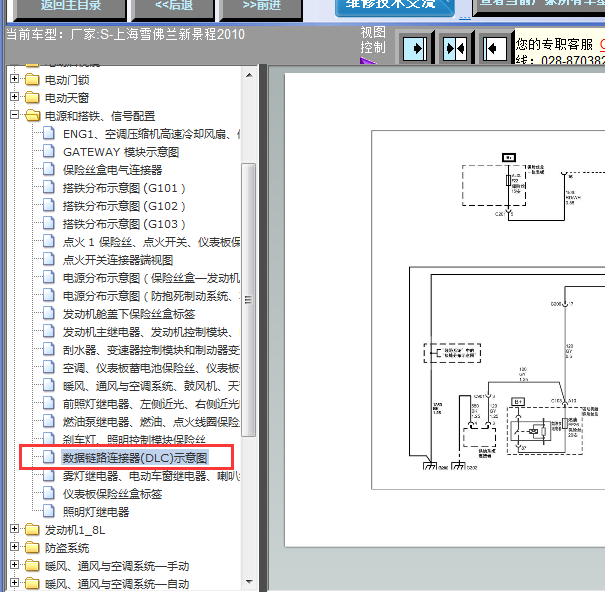Screen dimensions: 605x592
Task: Open 雾灯继电器、电动车窗继电器 item
Action: (152, 476)
